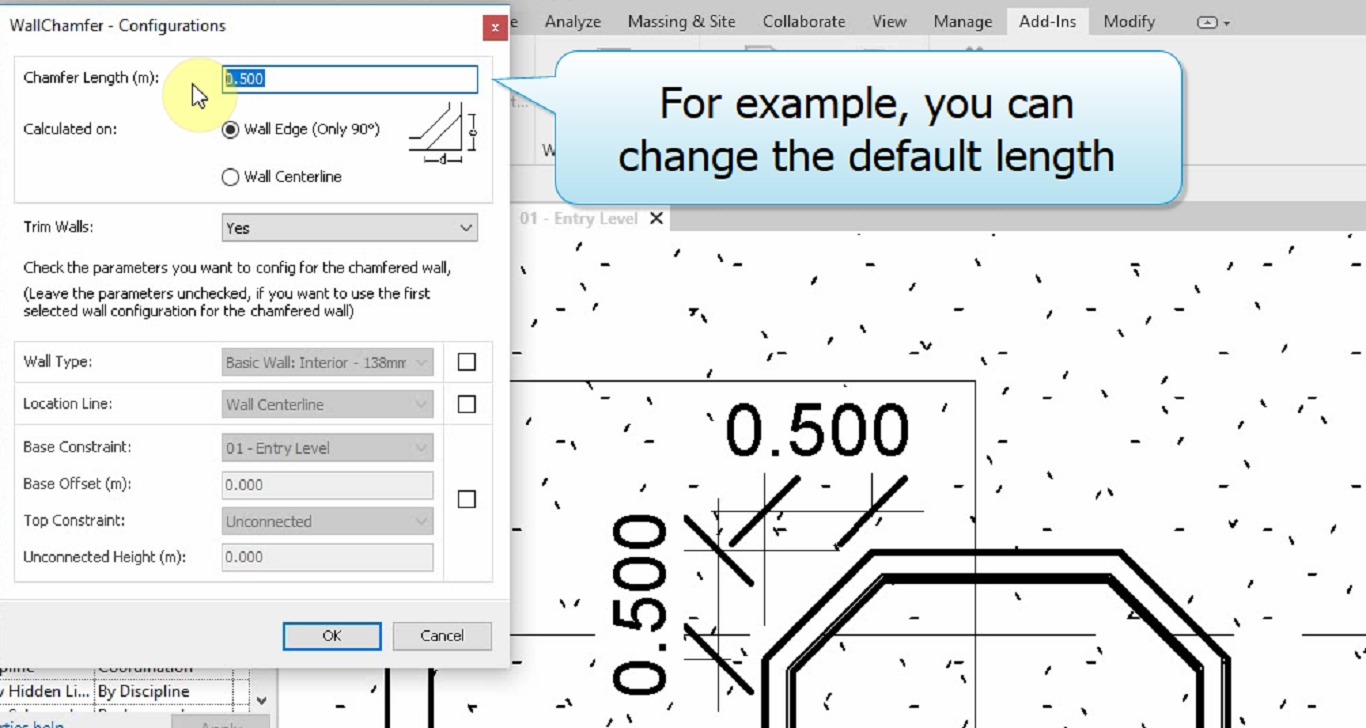Click the ribbon panel display toggle icon
Viewport: 1366px width, 728px height.
coord(1213,23)
